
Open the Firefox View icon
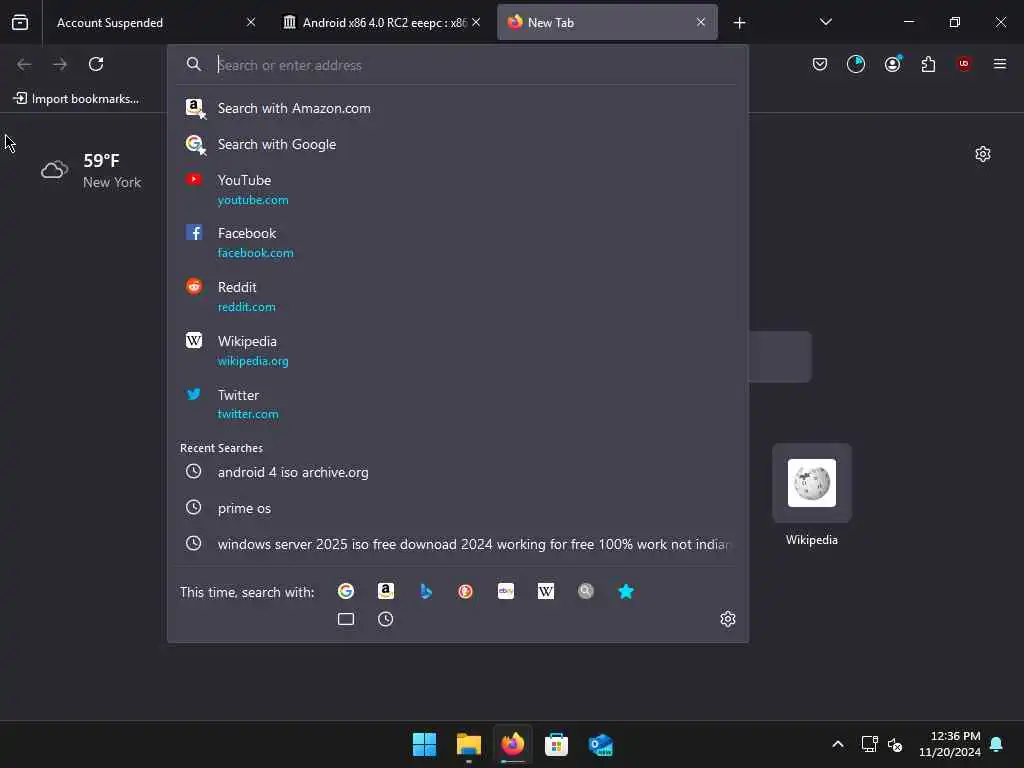[20, 22]
